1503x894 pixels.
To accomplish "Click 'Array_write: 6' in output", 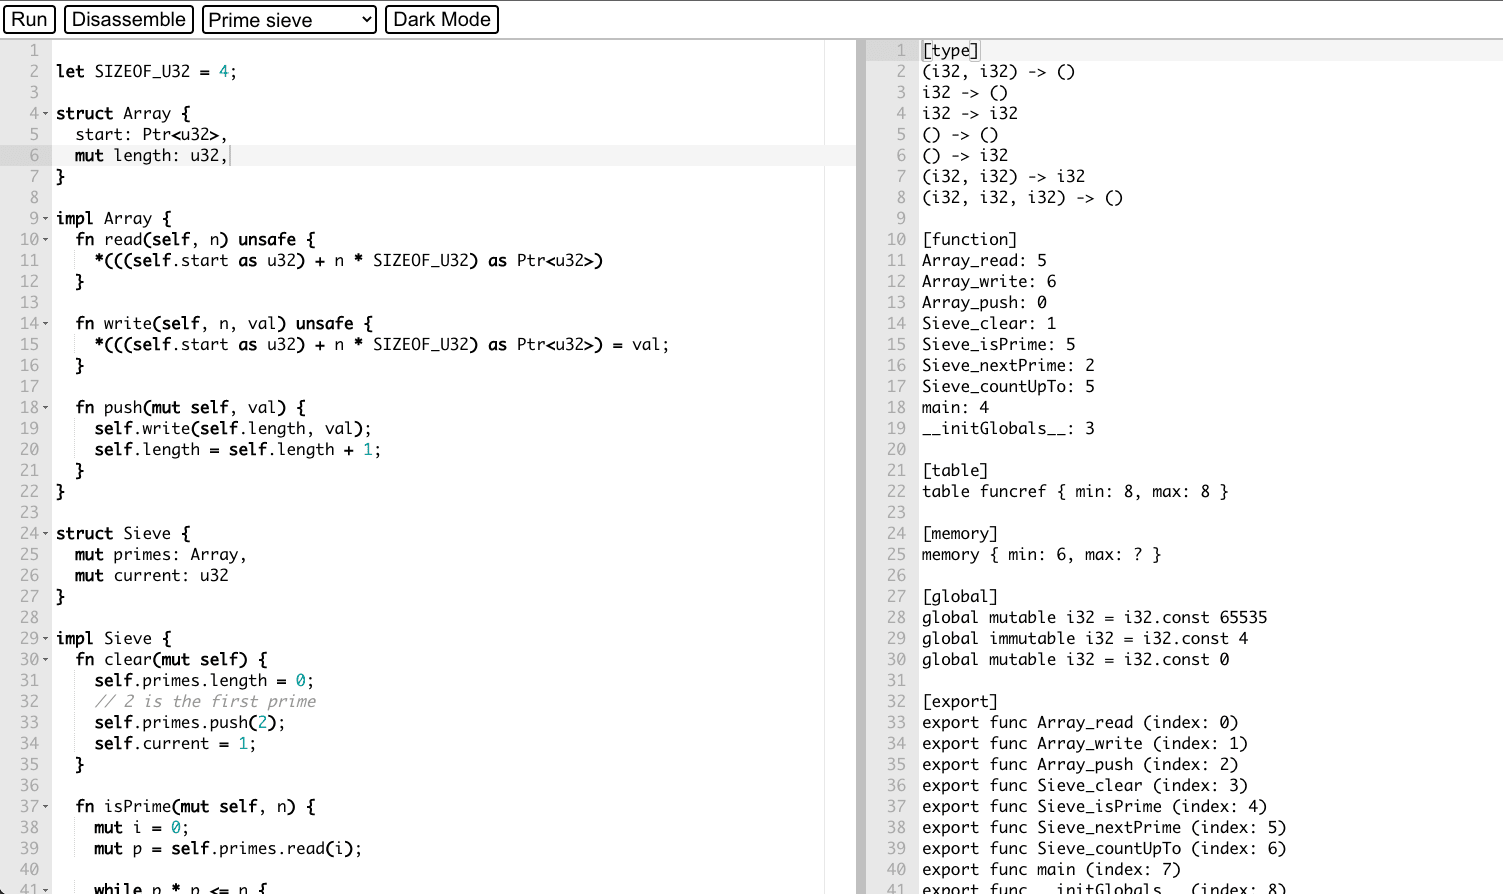I will (989, 281).
